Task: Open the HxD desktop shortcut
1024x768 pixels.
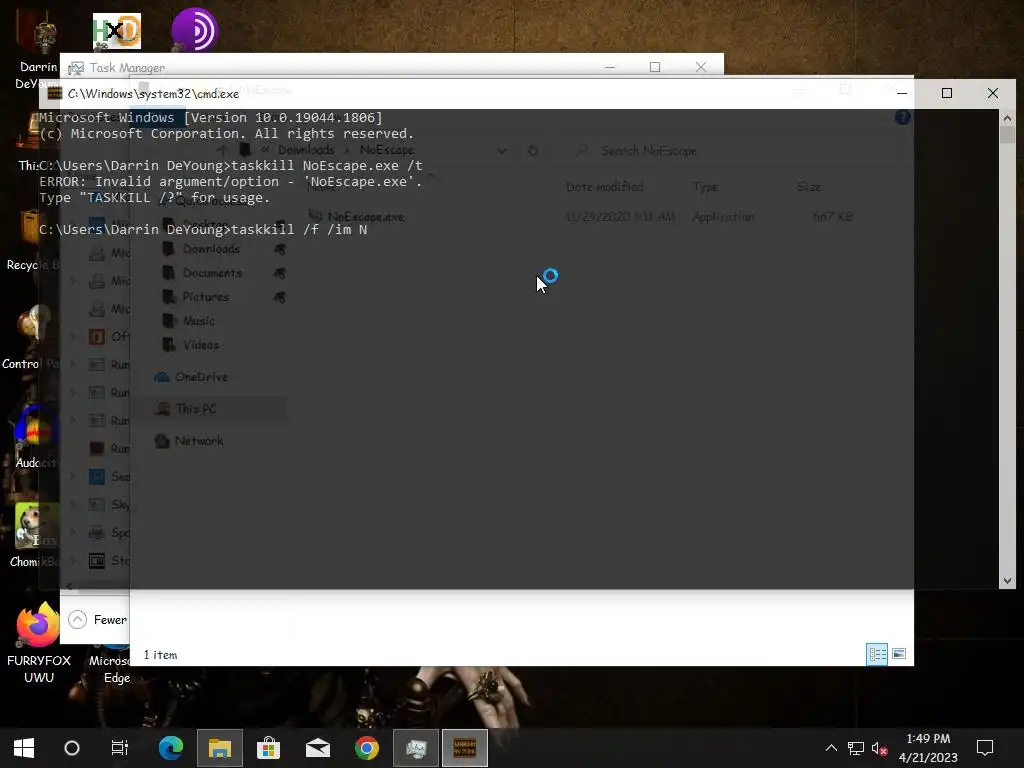Action: [x=117, y=31]
